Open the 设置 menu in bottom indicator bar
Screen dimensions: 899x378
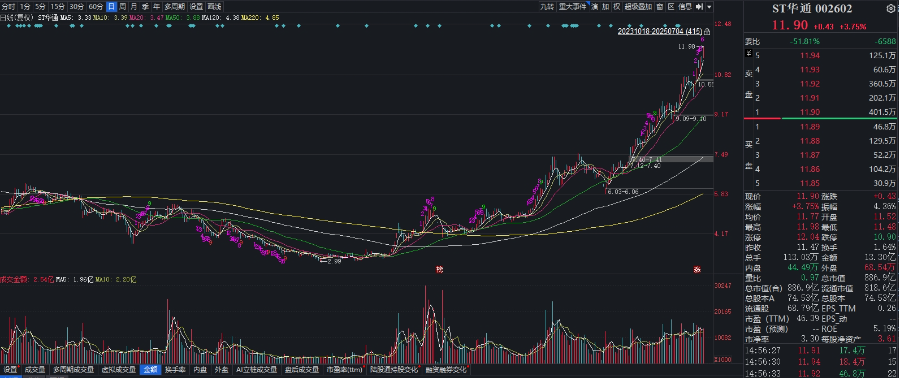click(10, 370)
